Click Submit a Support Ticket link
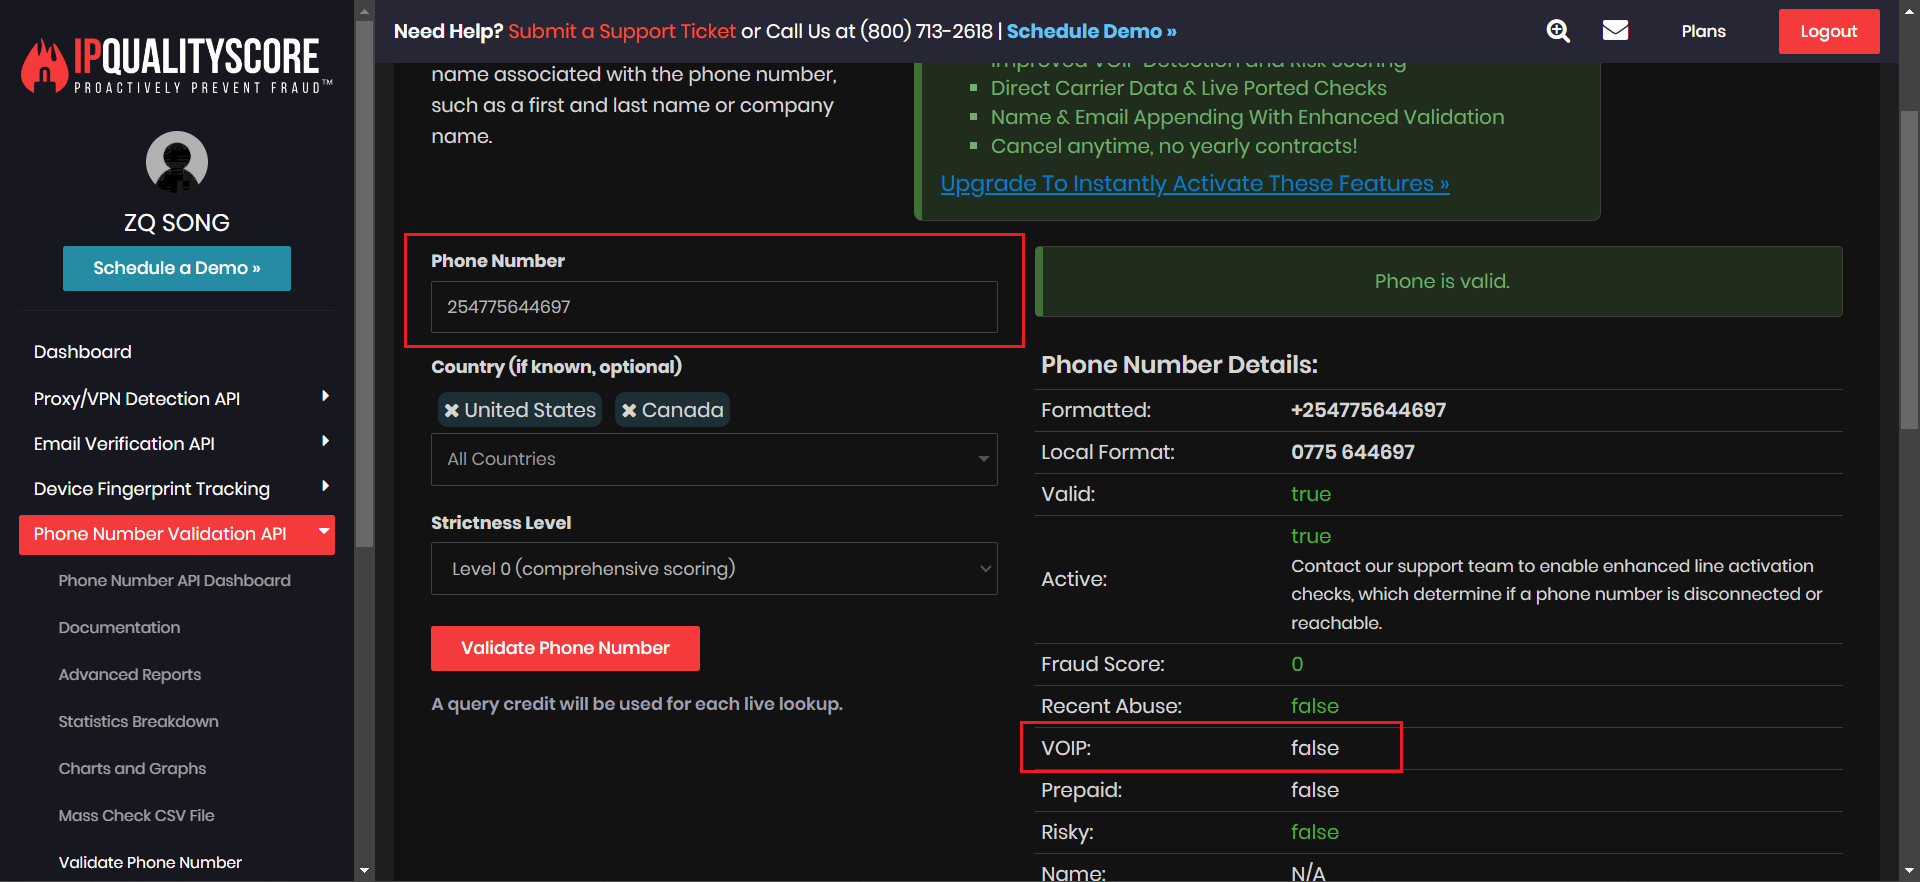 622,31
